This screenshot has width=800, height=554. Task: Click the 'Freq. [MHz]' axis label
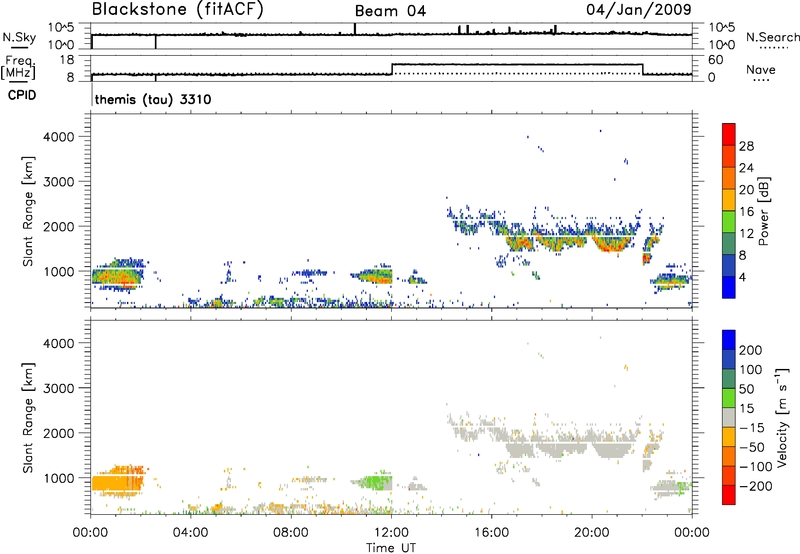click(x=19, y=67)
